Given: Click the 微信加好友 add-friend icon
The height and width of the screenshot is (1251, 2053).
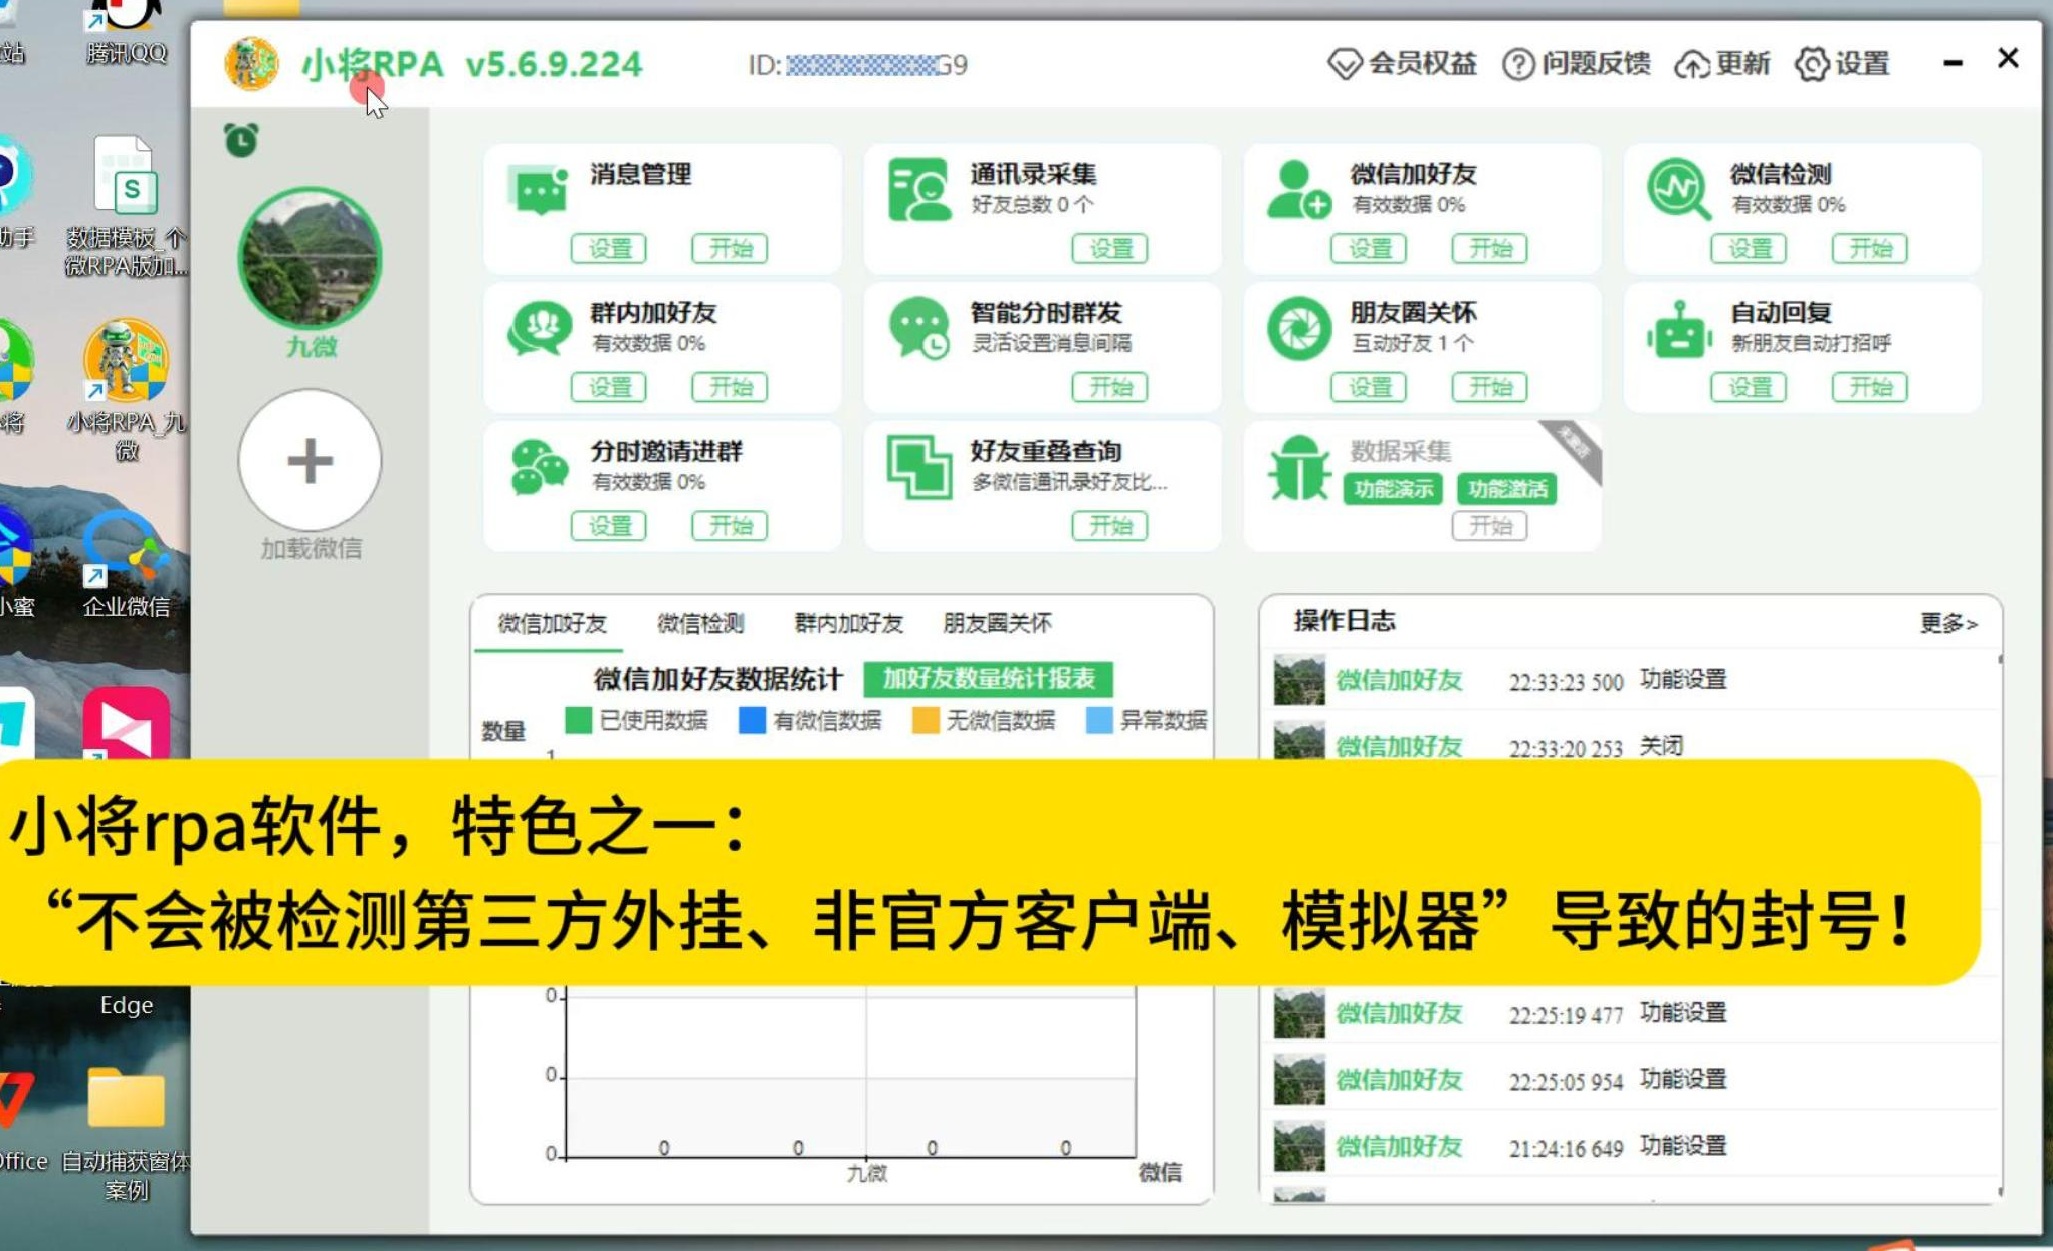Looking at the screenshot, I should (x=1298, y=189).
